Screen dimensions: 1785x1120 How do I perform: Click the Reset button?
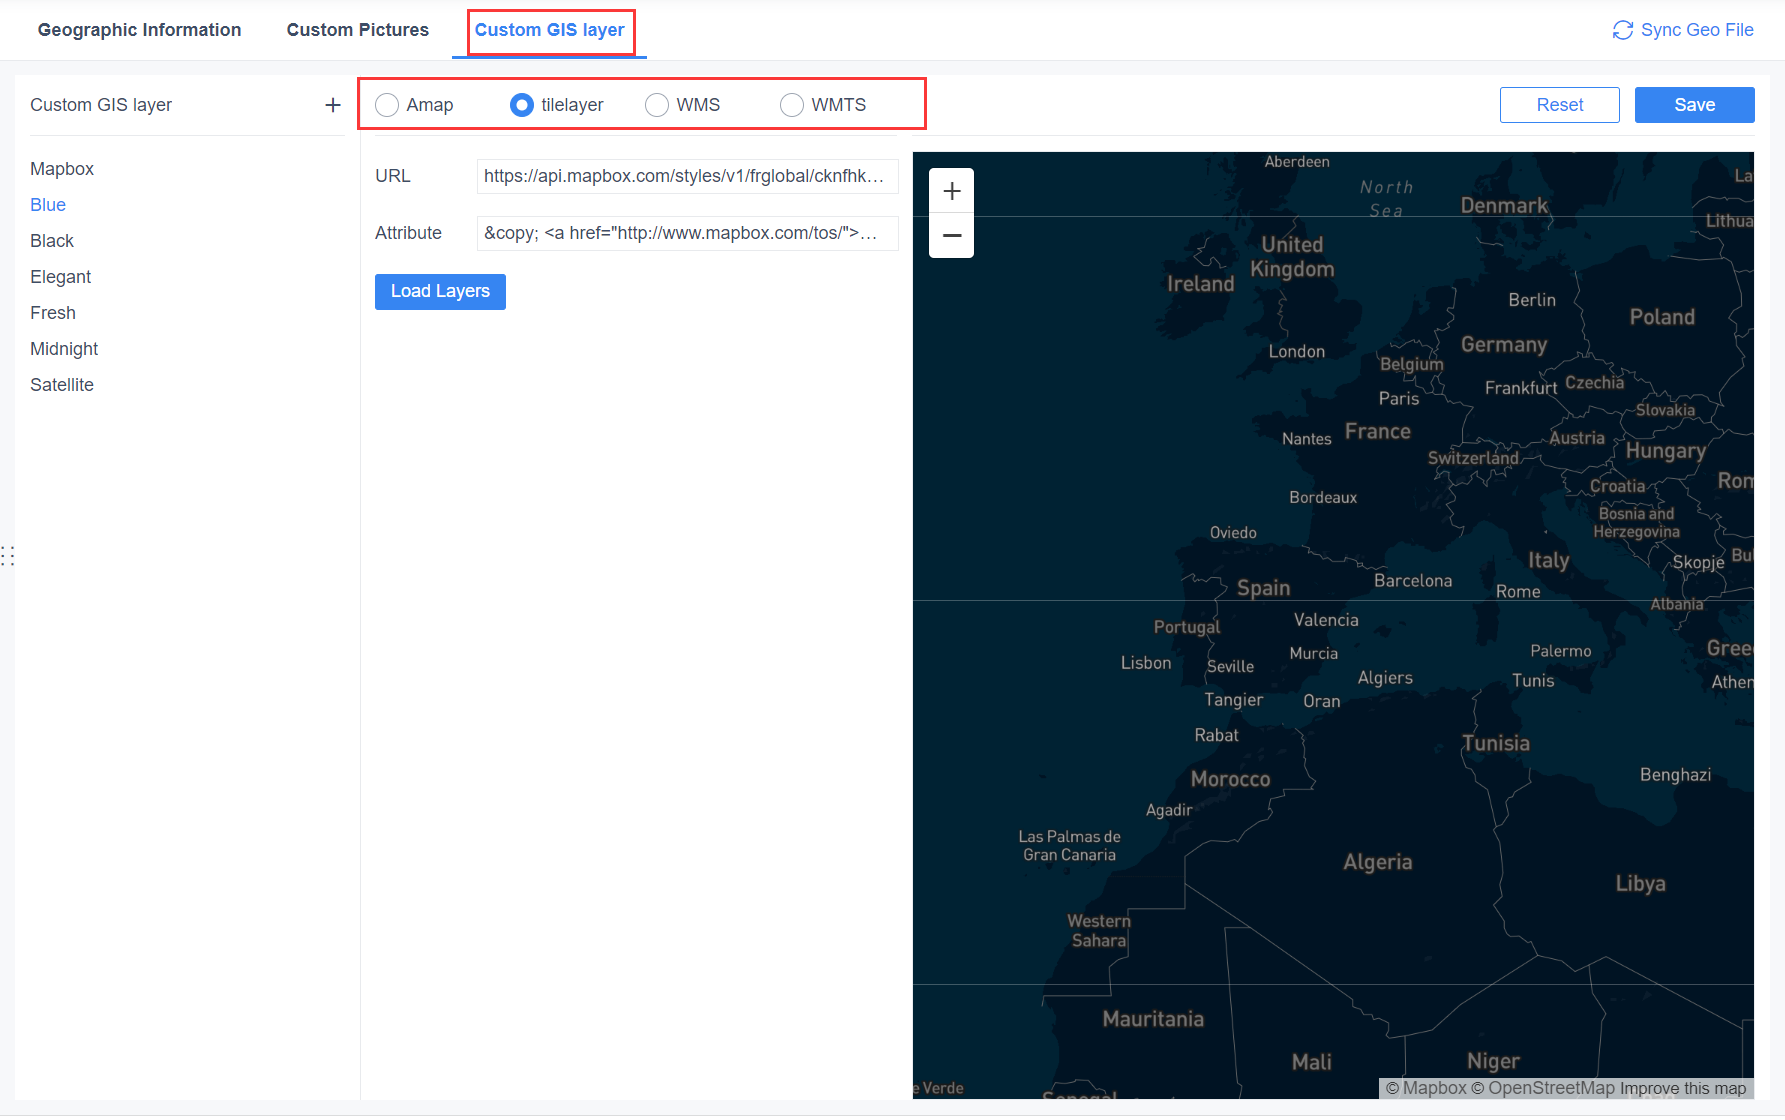point(1560,105)
